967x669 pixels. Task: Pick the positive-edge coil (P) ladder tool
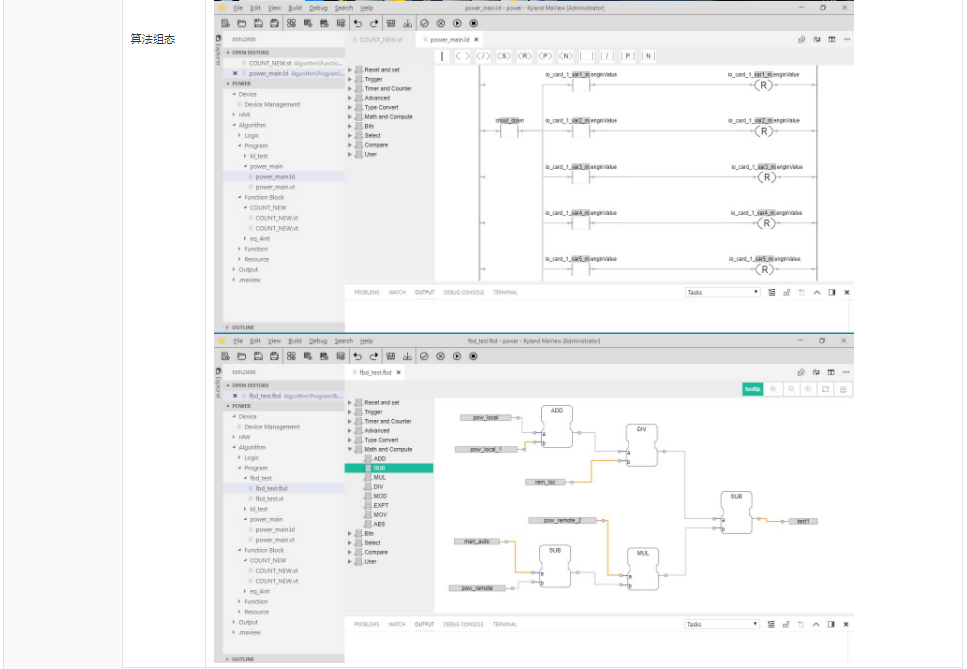click(545, 56)
